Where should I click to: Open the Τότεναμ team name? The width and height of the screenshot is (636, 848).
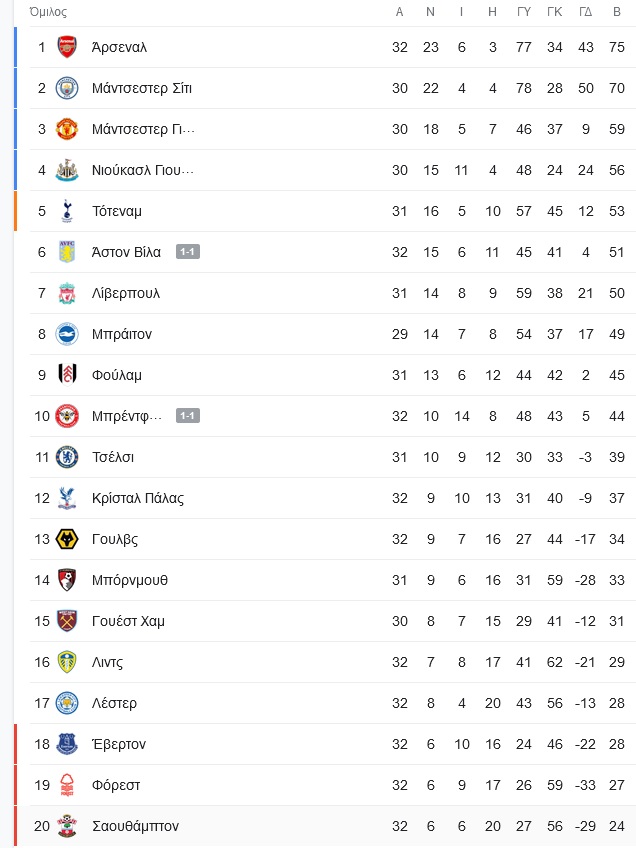click(117, 211)
